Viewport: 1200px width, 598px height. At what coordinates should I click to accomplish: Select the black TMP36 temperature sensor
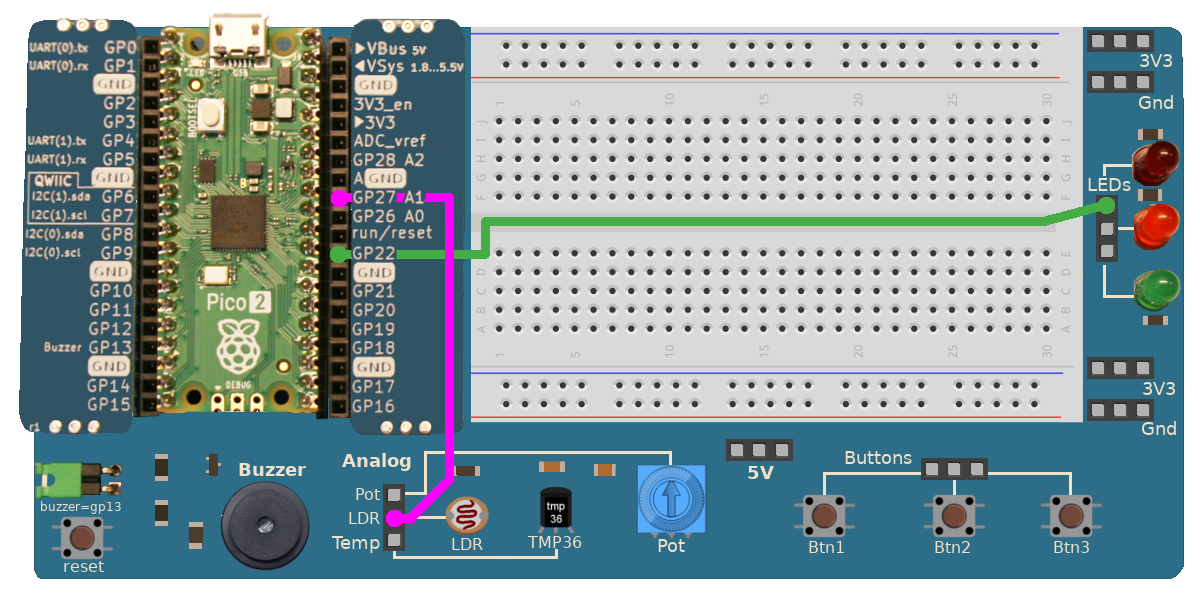tap(555, 510)
